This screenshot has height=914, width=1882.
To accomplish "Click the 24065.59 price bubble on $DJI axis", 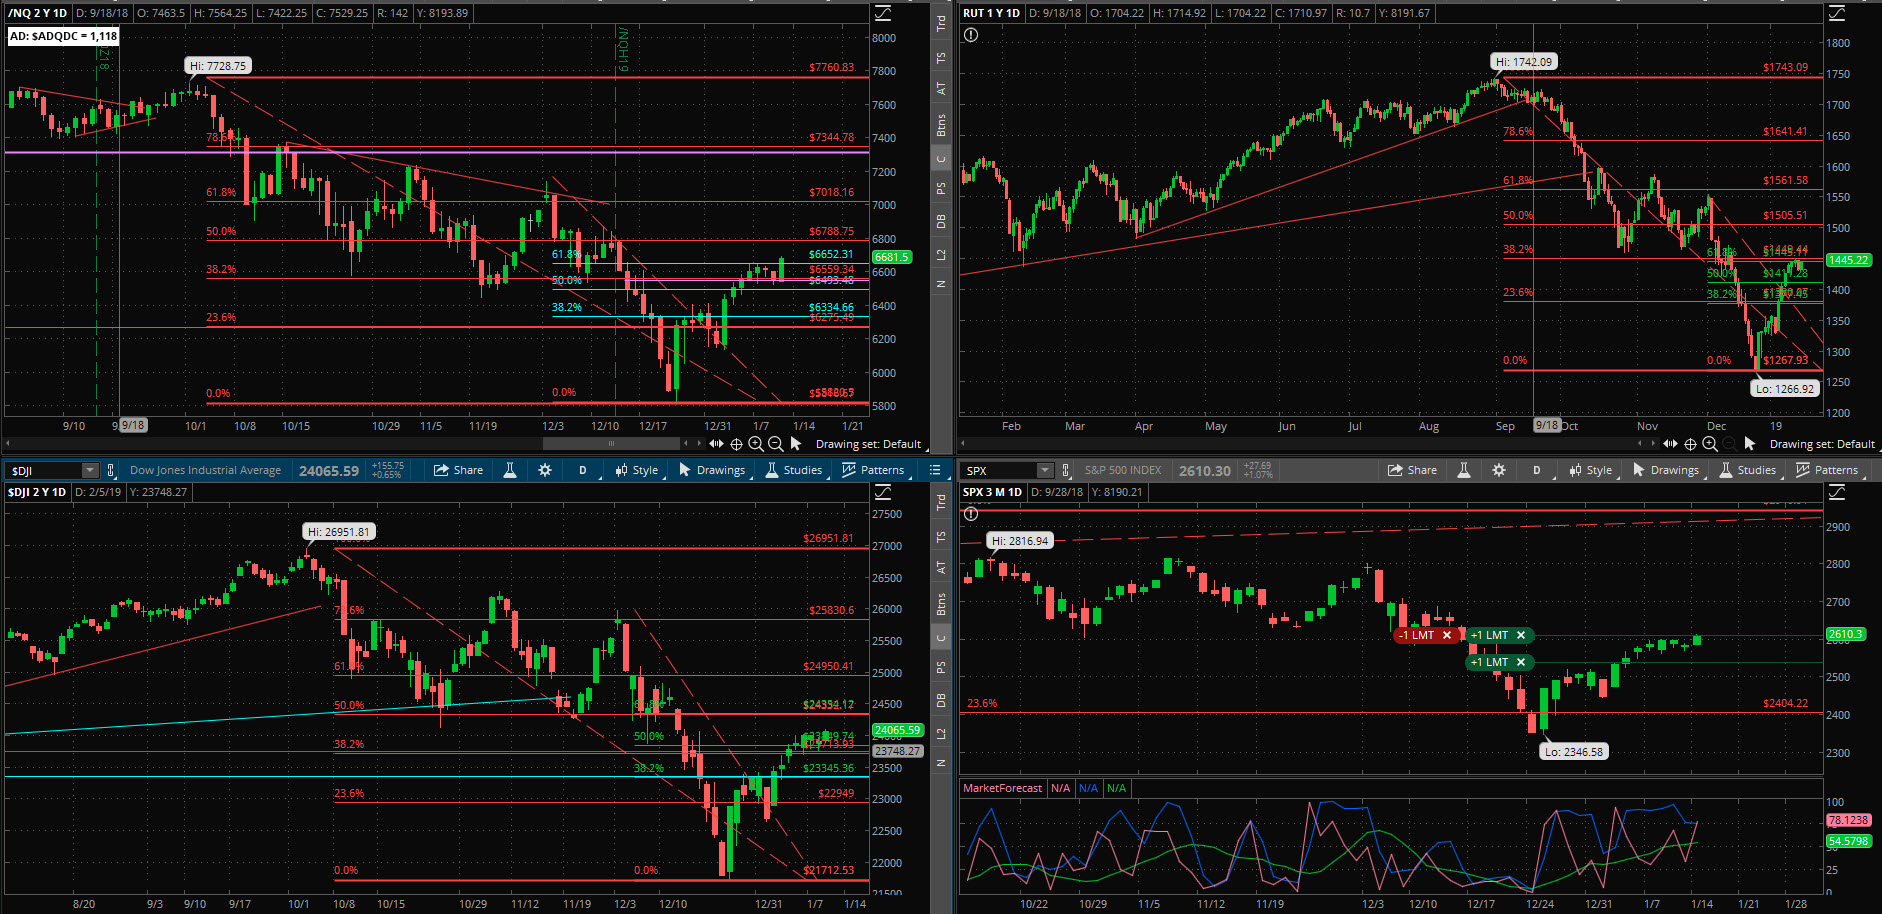I will pyautogui.click(x=897, y=730).
